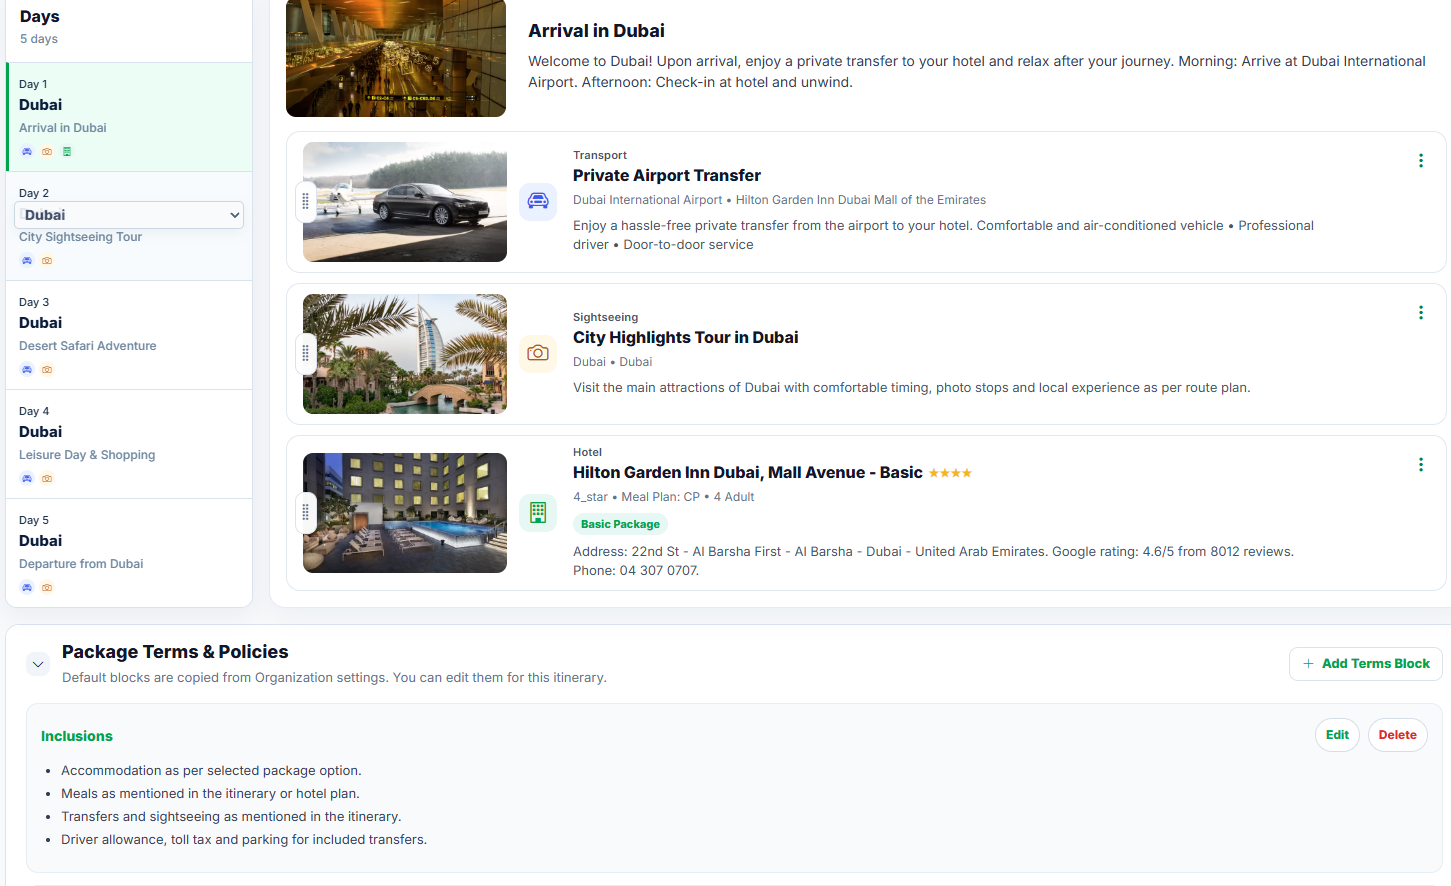Open the Hilton Garden Inn hotel photo
Screen dimensions: 1451x886
(405, 513)
